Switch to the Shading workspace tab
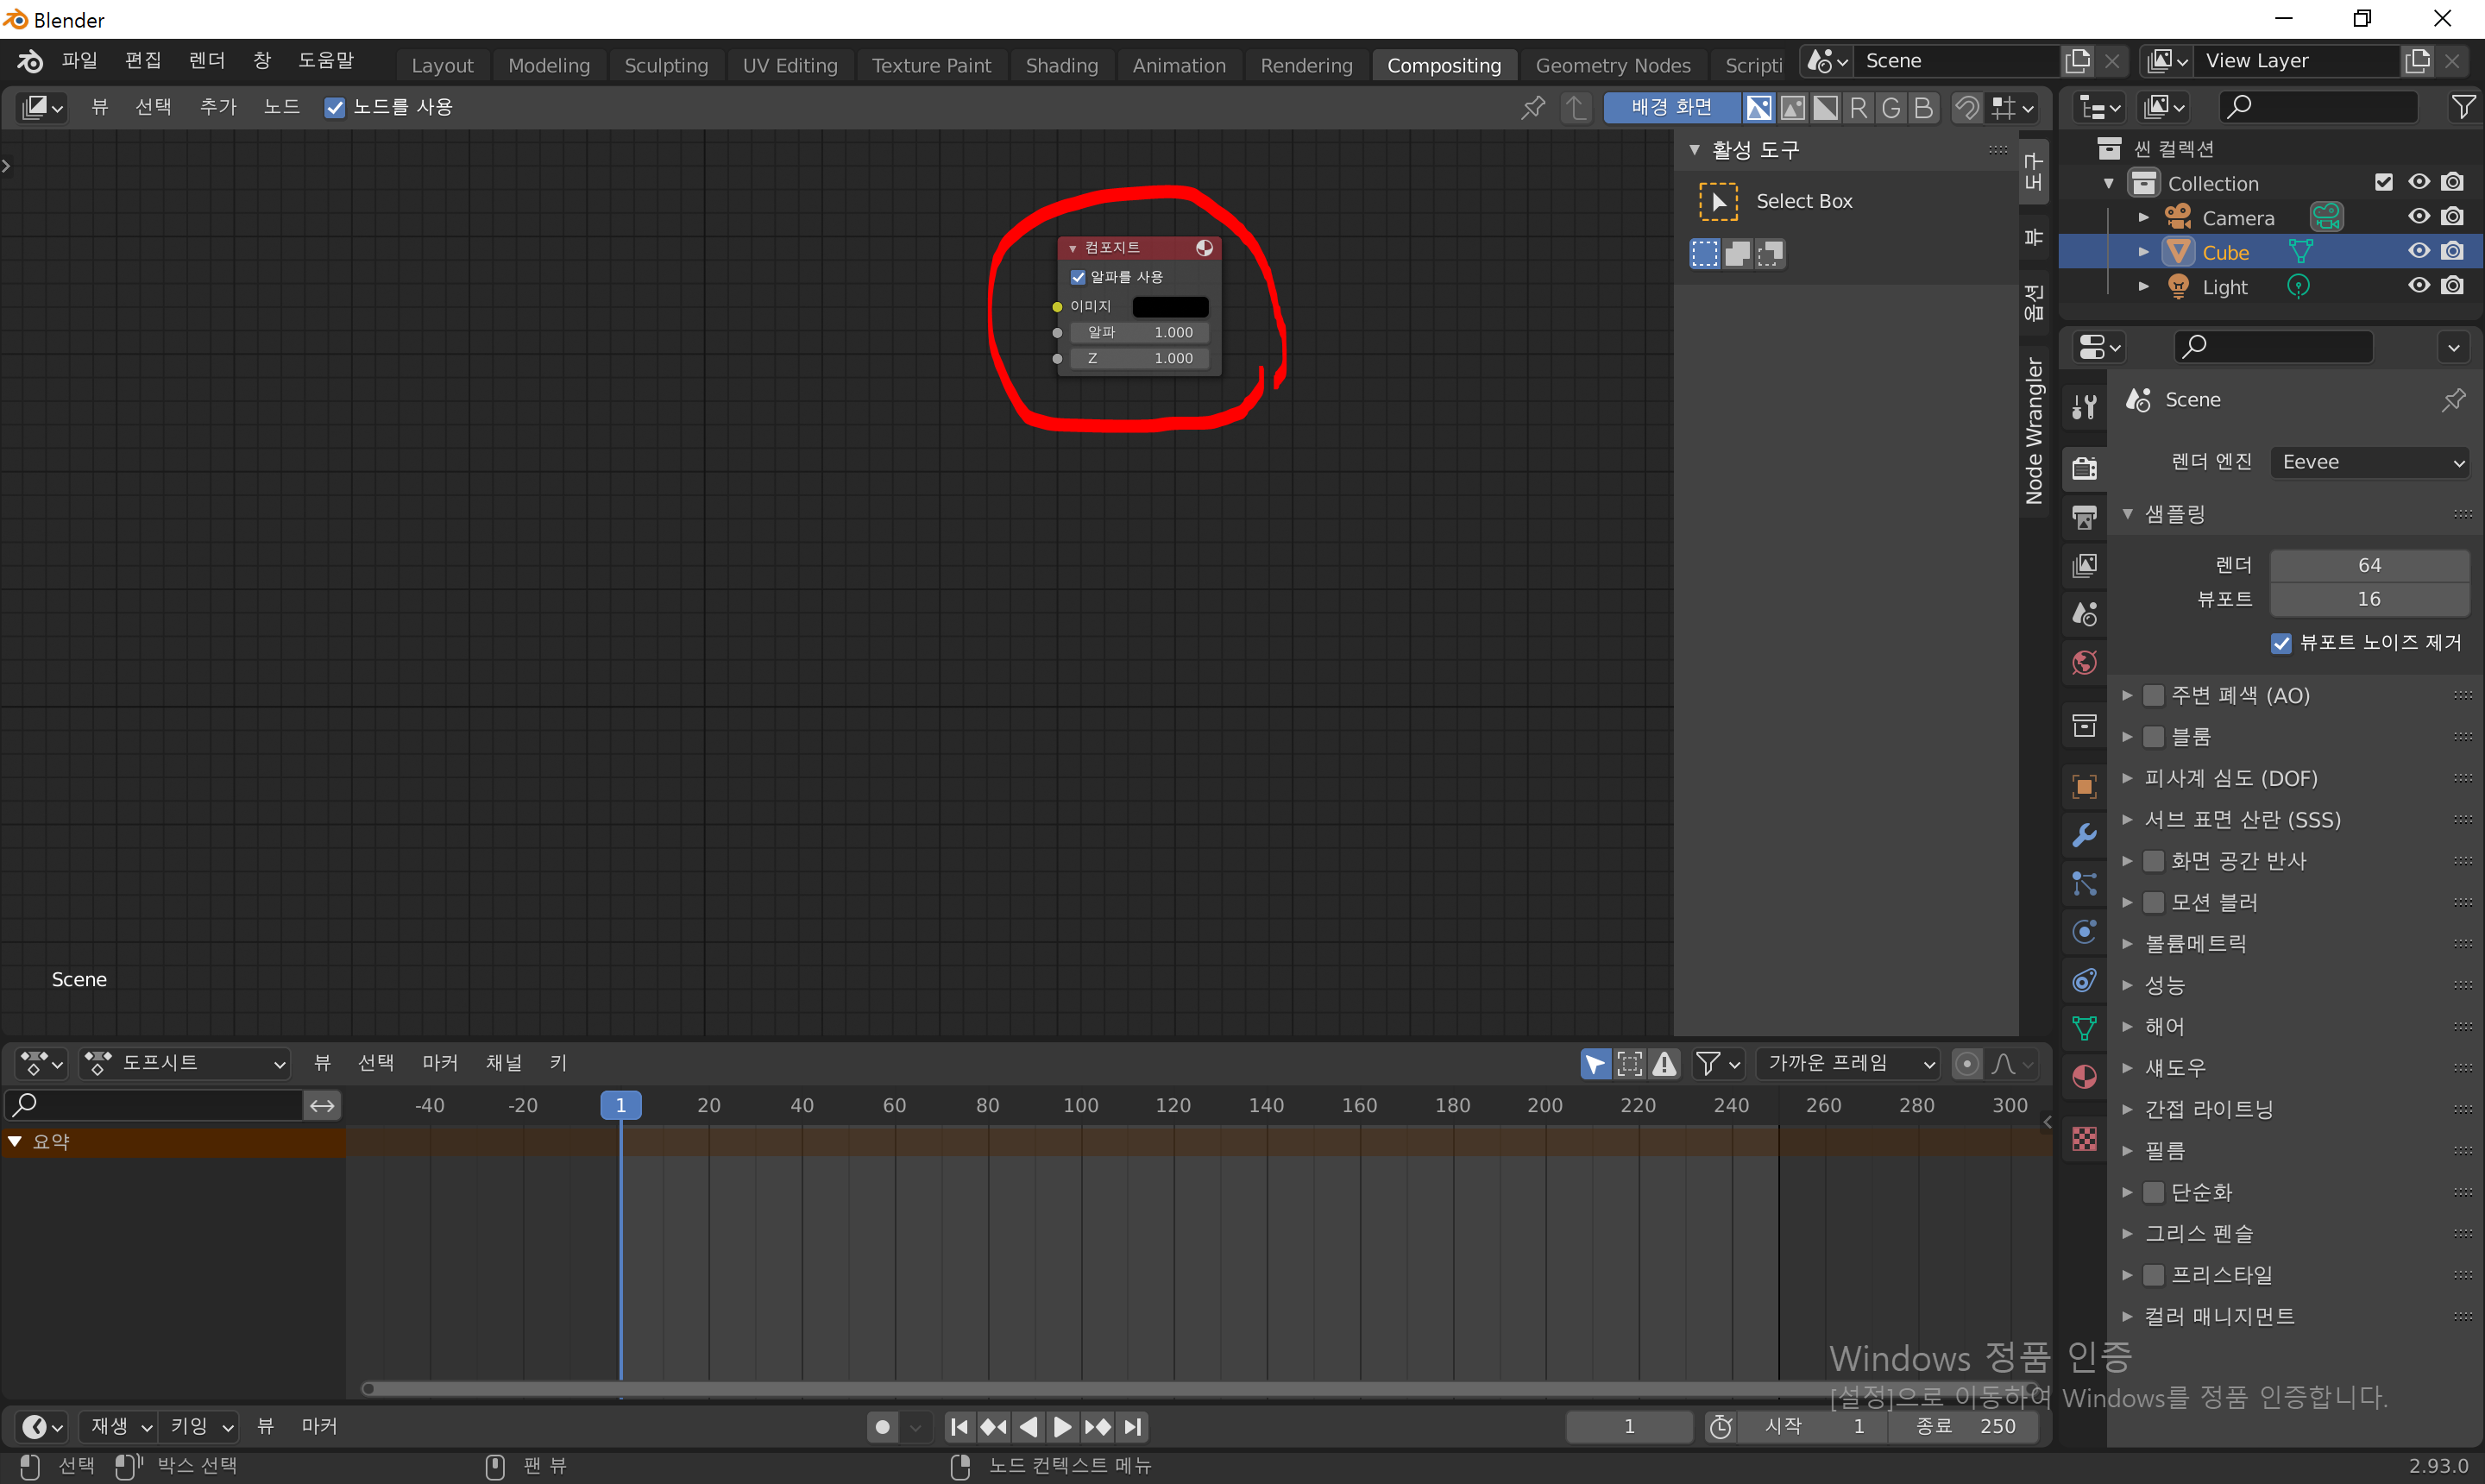 [1061, 65]
